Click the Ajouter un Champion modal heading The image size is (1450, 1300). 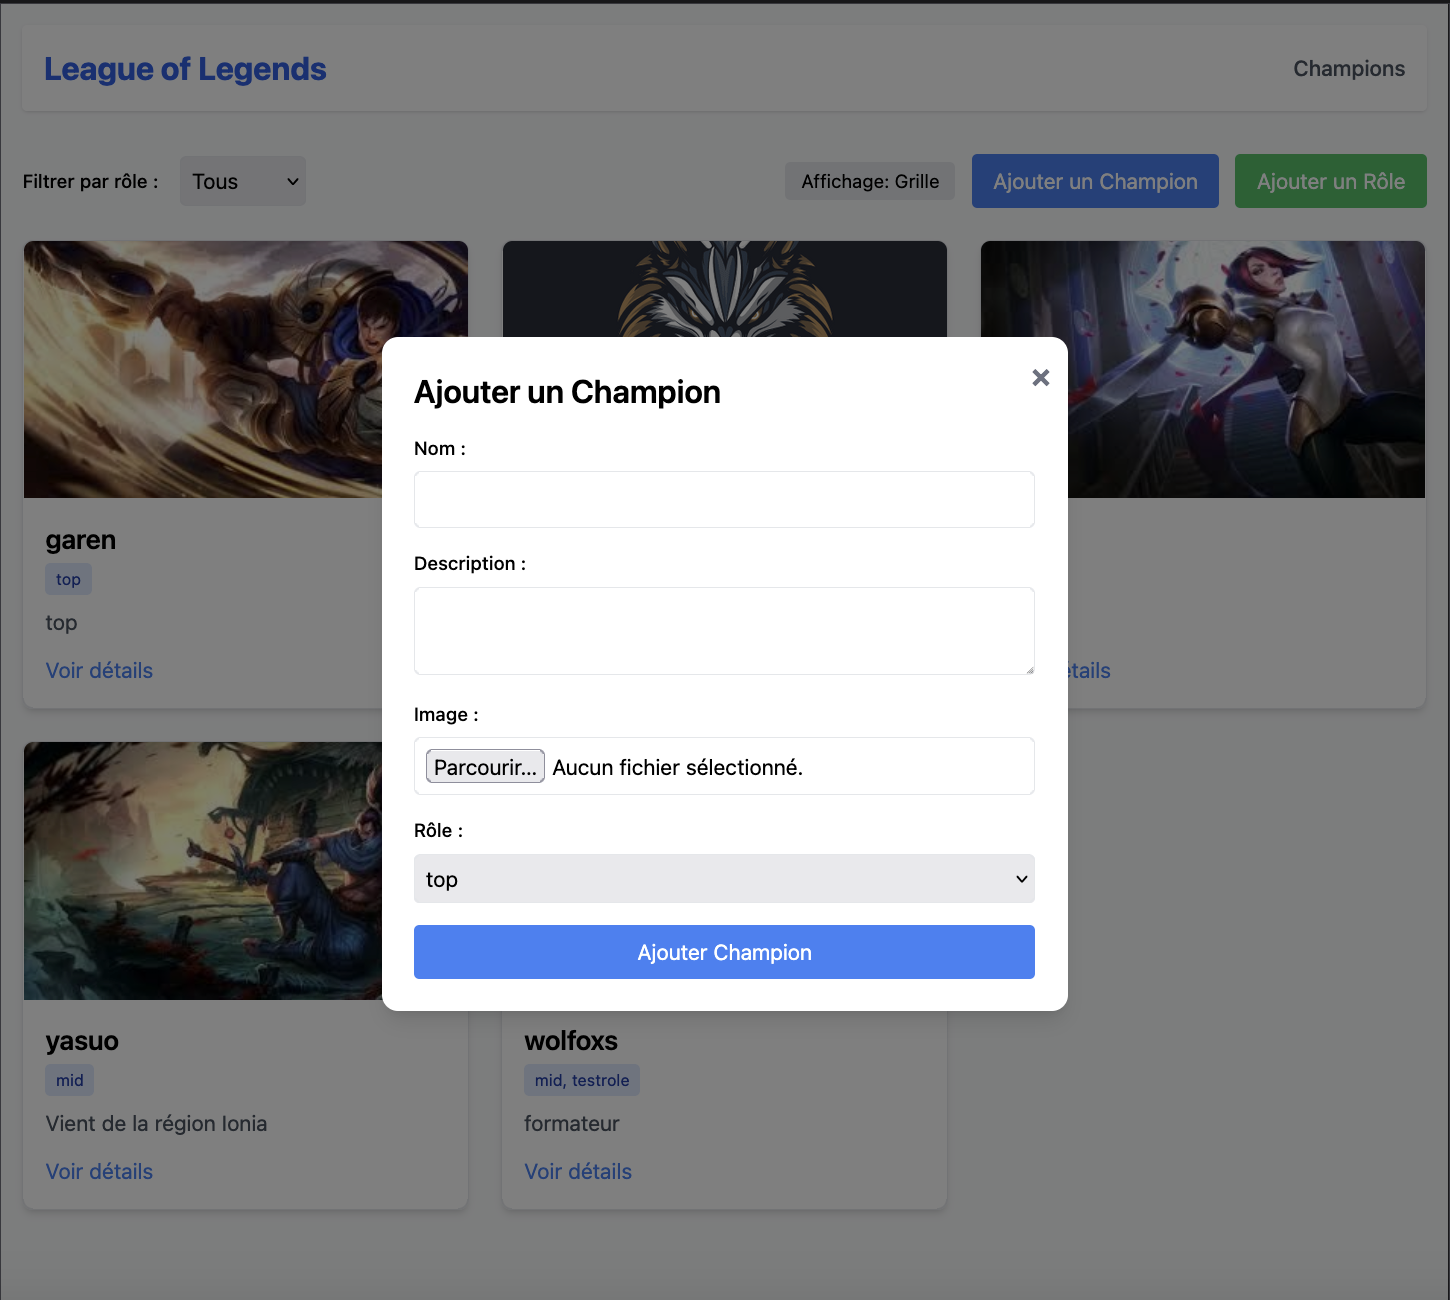coord(567,392)
